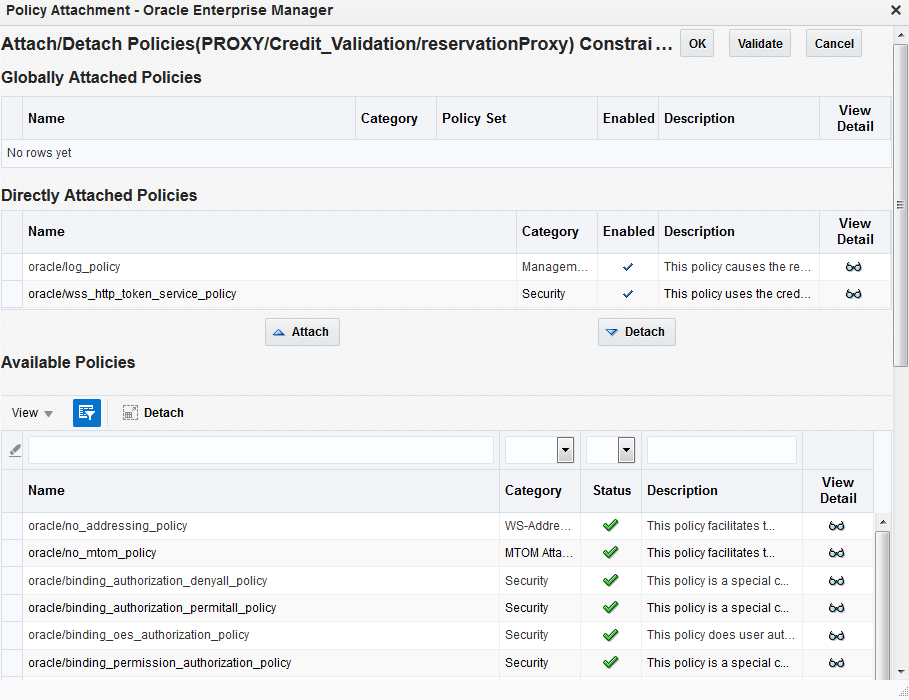Click row selector for oracle/log_policy

tap(12, 267)
